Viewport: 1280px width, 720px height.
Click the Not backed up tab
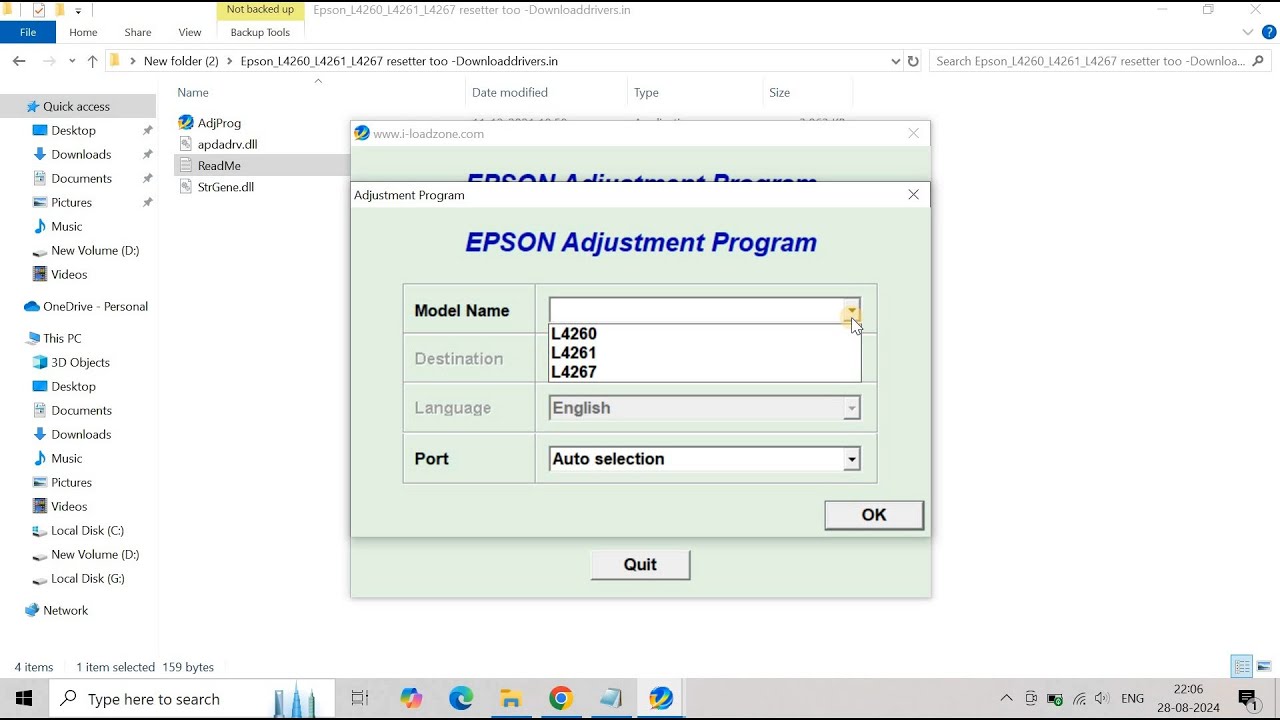click(x=260, y=10)
